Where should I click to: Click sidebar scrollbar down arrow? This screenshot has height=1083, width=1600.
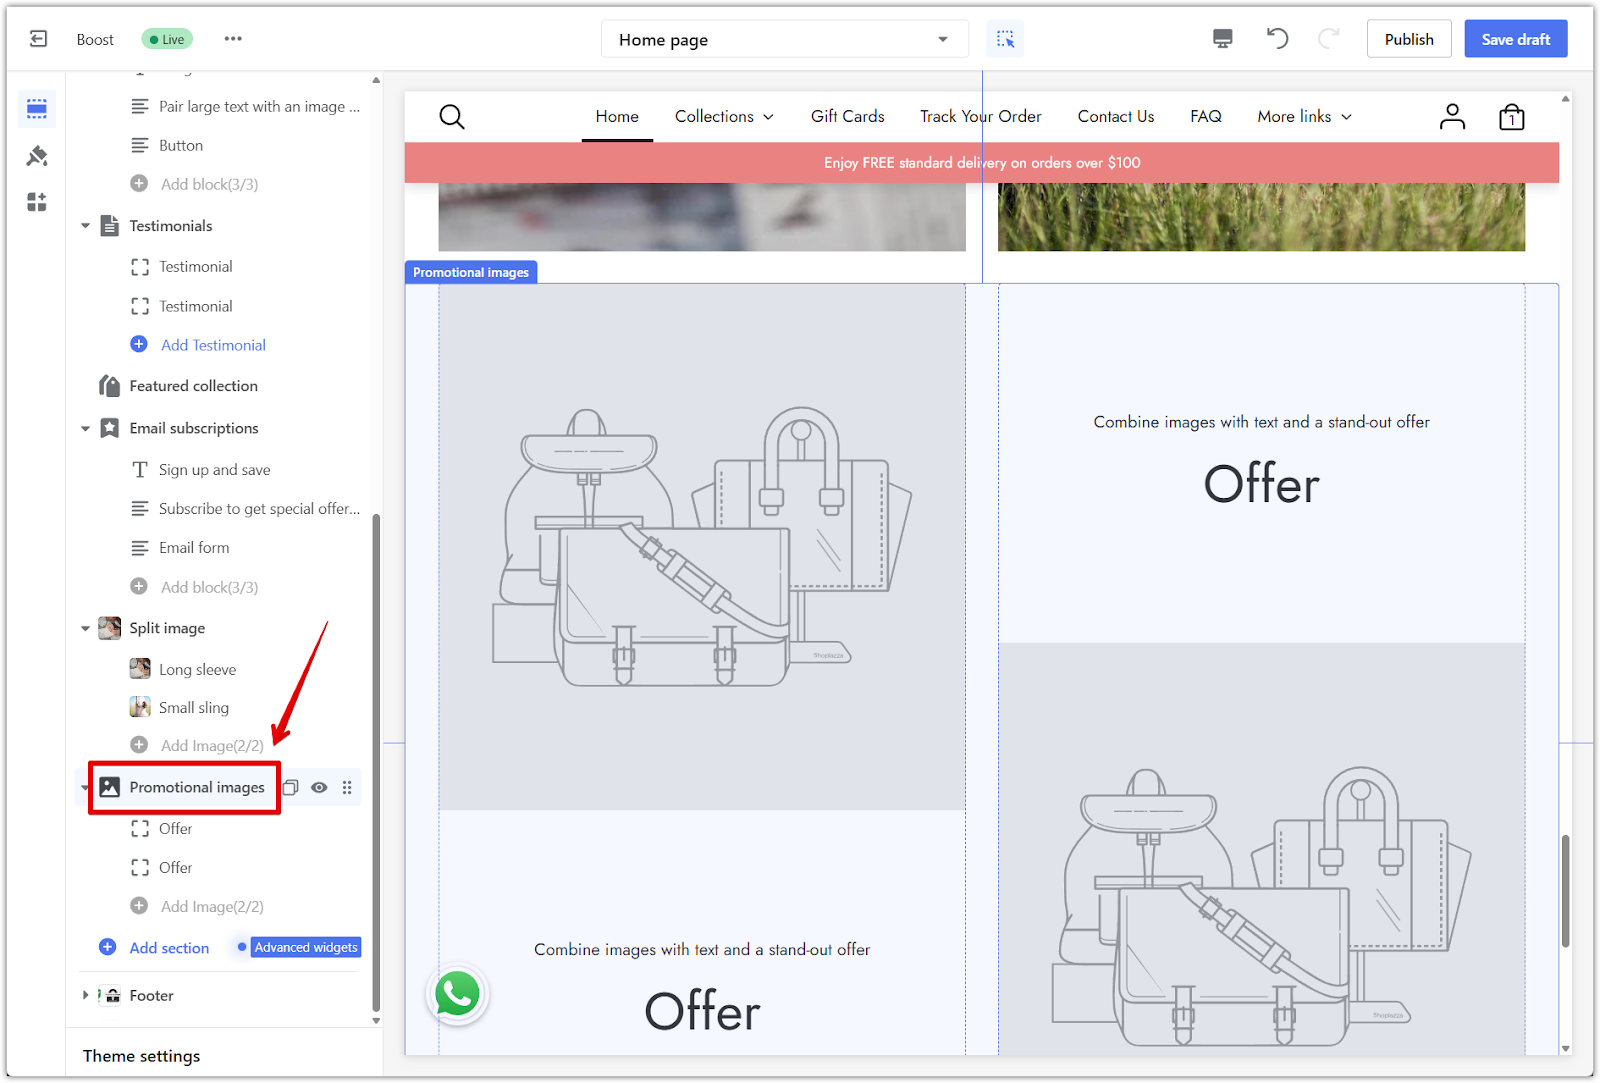click(376, 1021)
